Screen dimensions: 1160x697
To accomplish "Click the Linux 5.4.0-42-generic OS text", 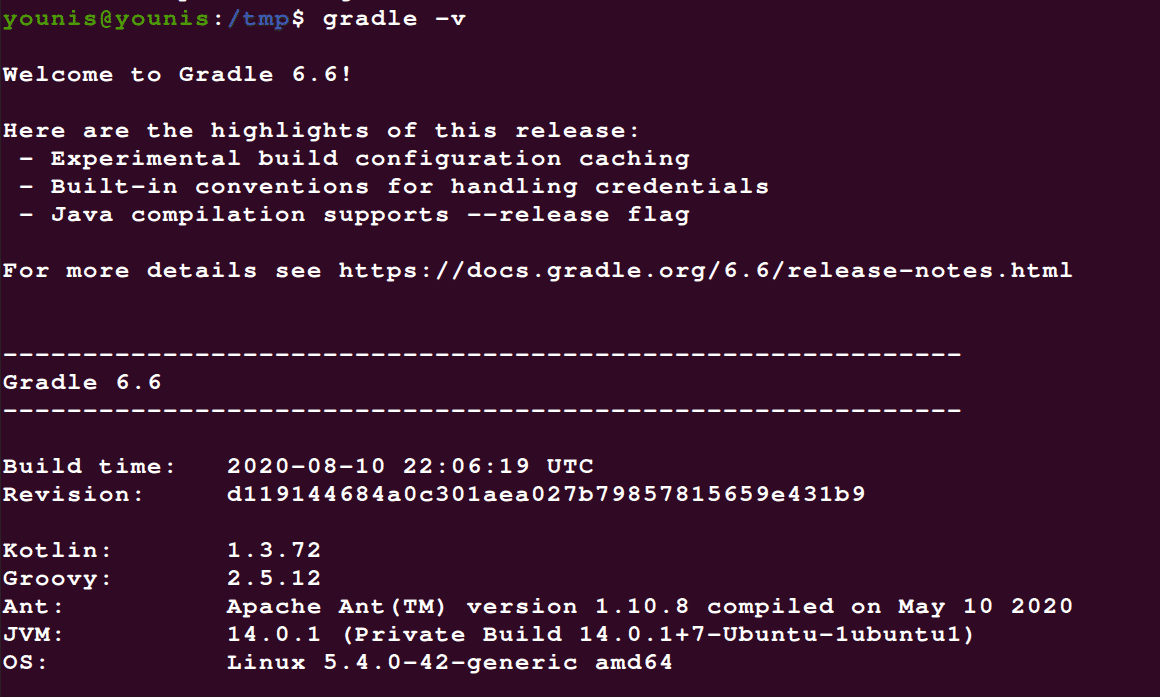I will coord(450,663).
